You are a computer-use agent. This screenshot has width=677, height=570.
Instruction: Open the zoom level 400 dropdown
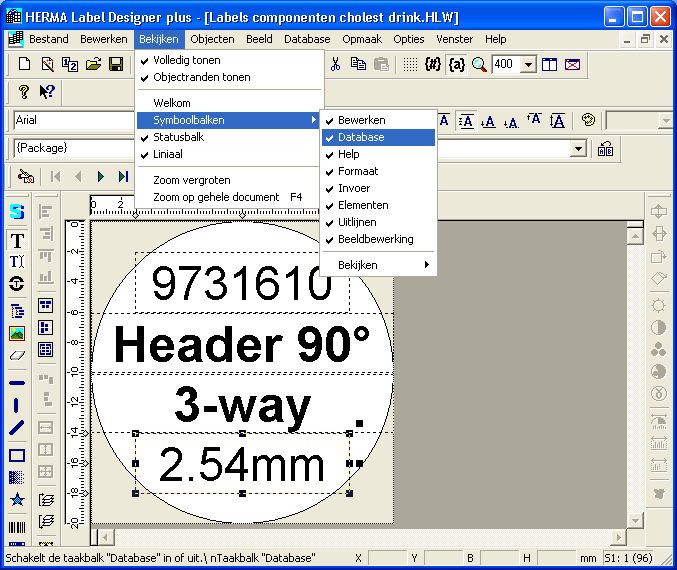coord(529,65)
